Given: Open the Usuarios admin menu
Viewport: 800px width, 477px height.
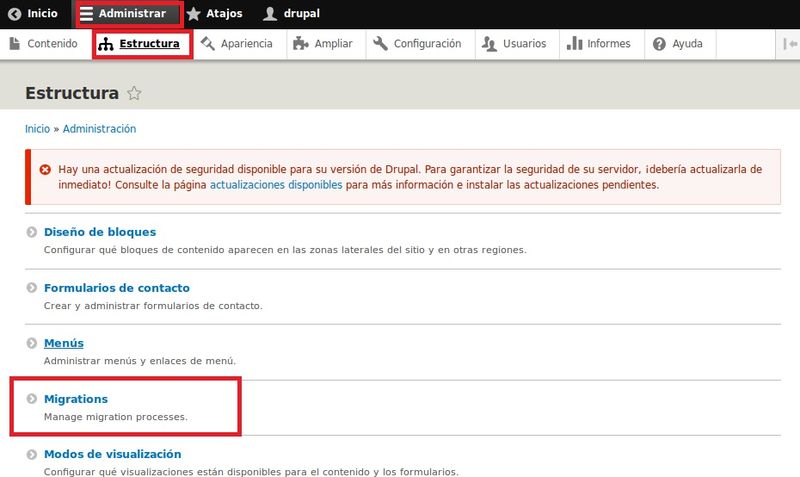Looking at the screenshot, I should tap(514, 44).
